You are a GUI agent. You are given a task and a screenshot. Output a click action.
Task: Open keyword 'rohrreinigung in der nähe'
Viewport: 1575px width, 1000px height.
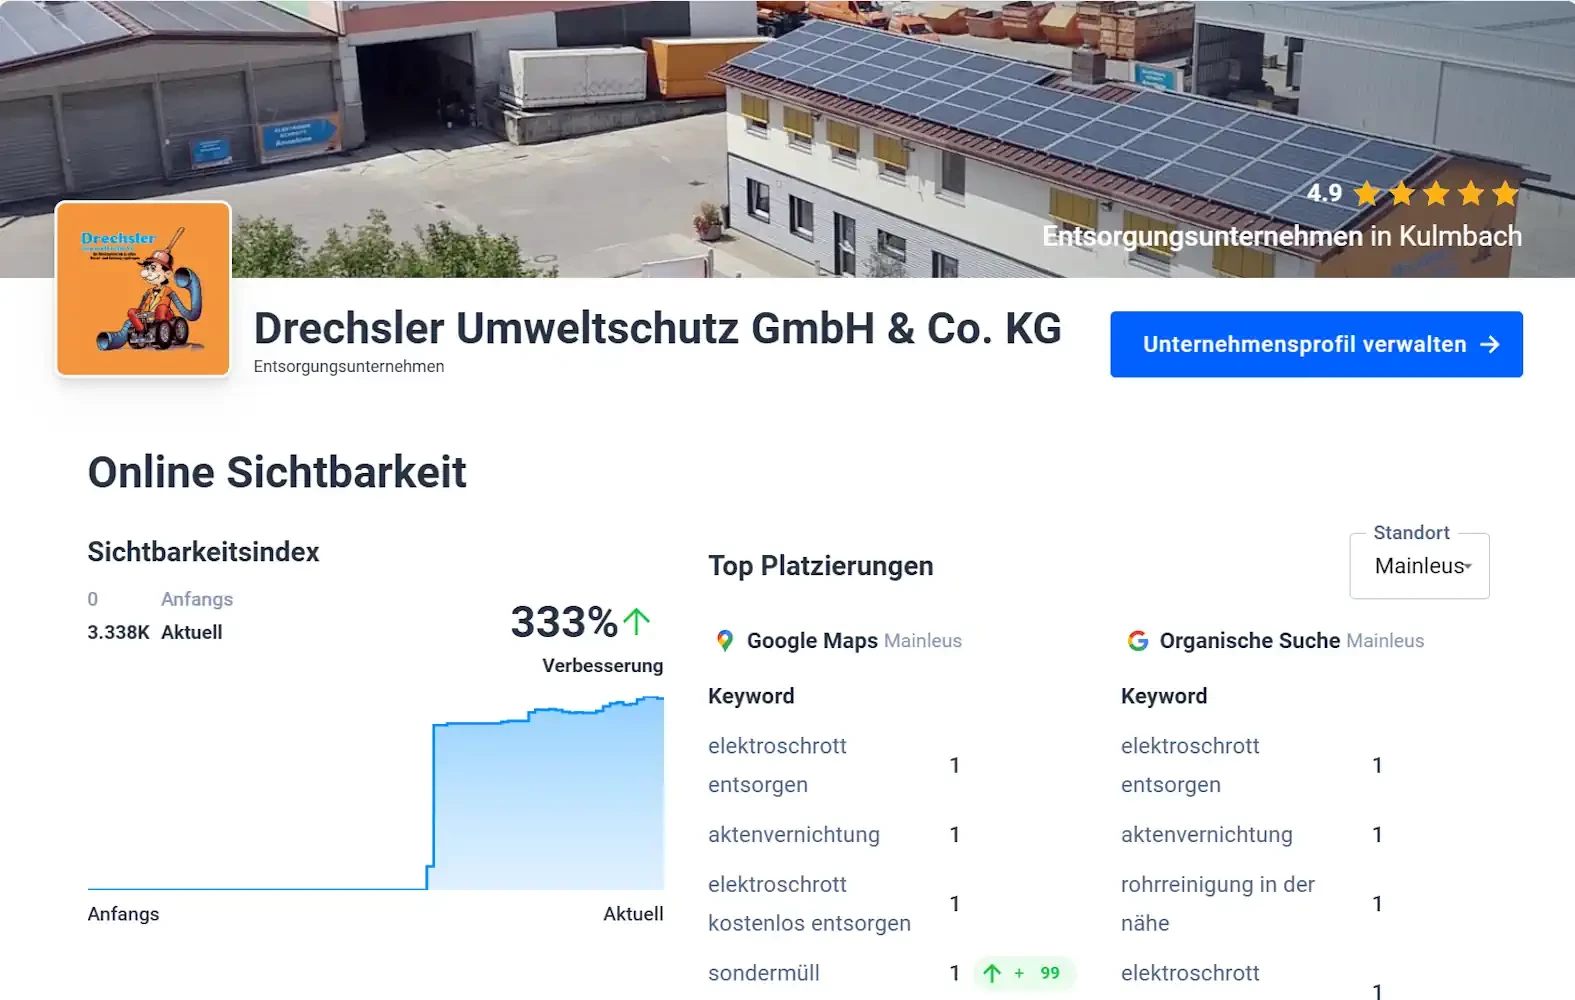1218,904
